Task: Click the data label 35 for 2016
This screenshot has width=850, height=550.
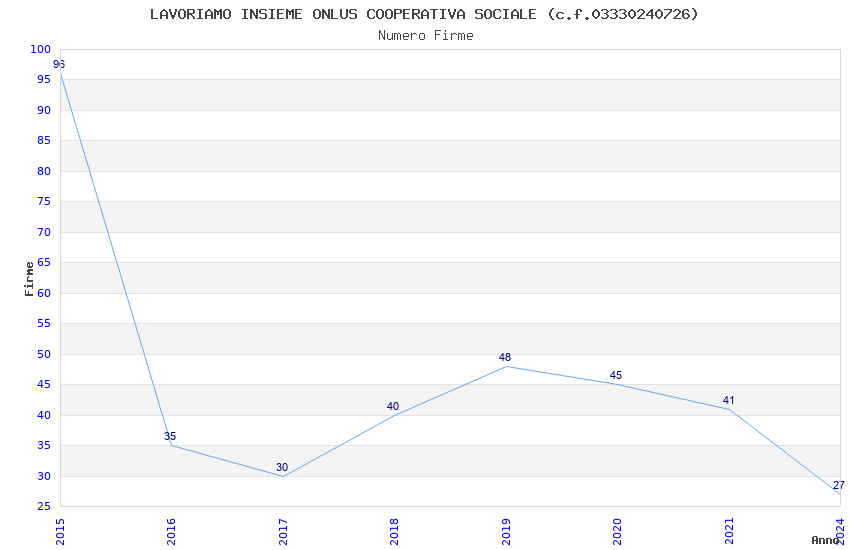Action: [170, 436]
